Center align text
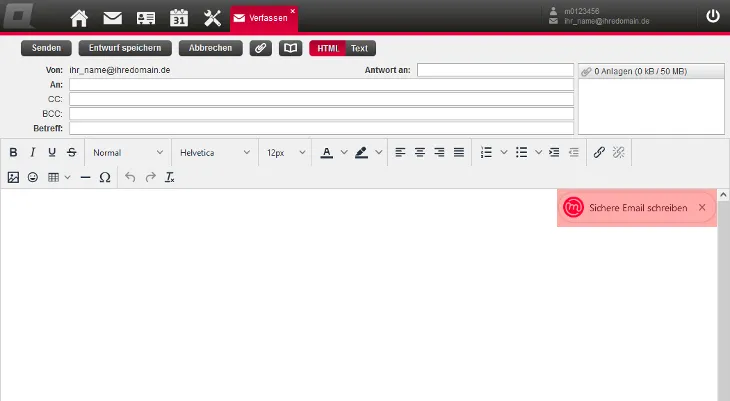The width and height of the screenshot is (730, 401). click(420, 152)
